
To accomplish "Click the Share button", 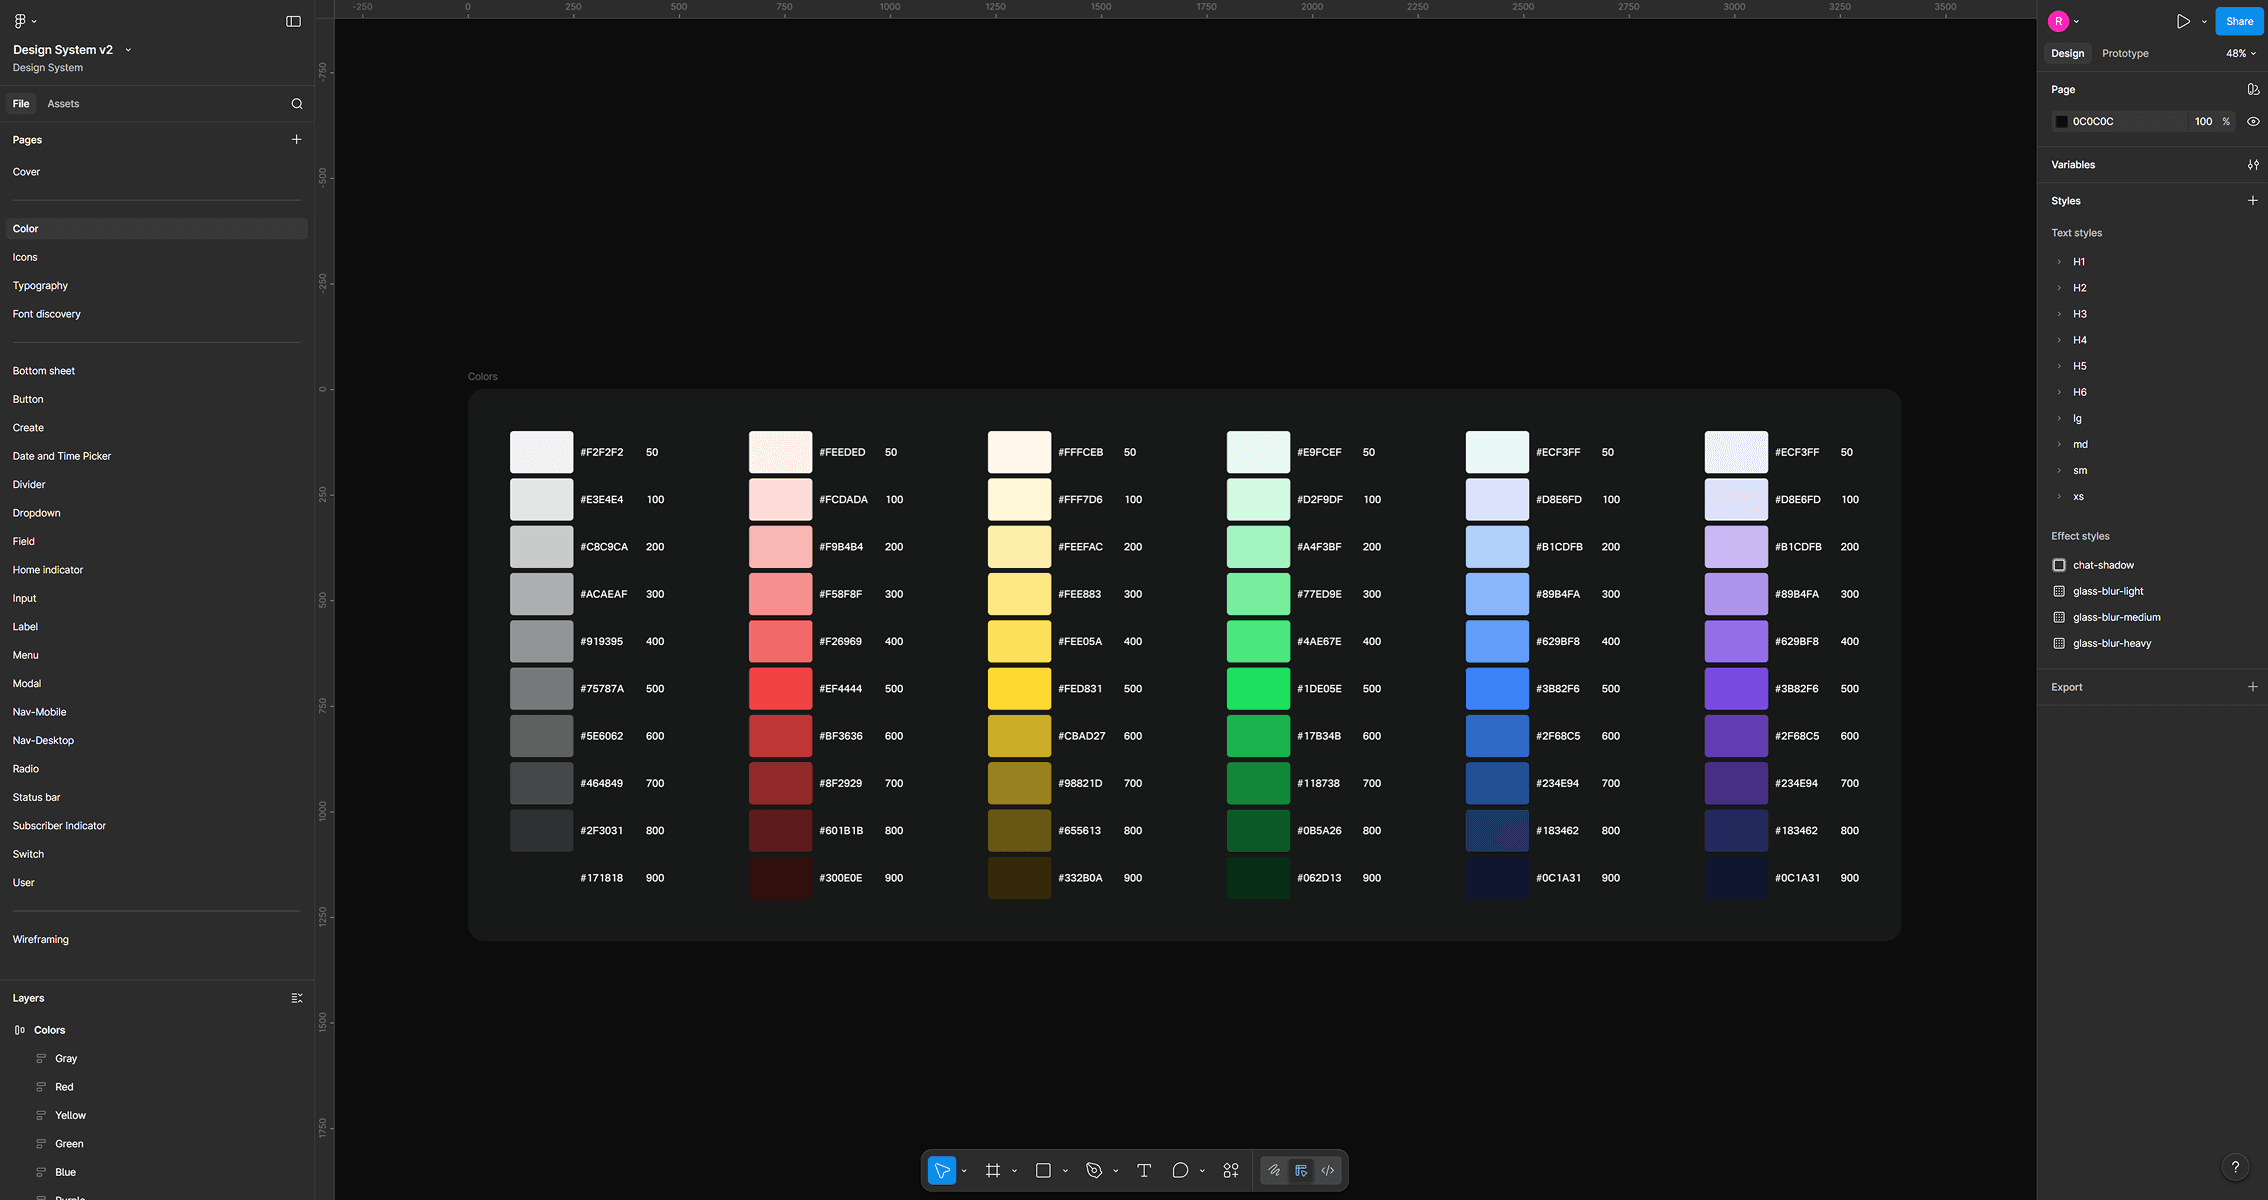I will pos(2239,21).
